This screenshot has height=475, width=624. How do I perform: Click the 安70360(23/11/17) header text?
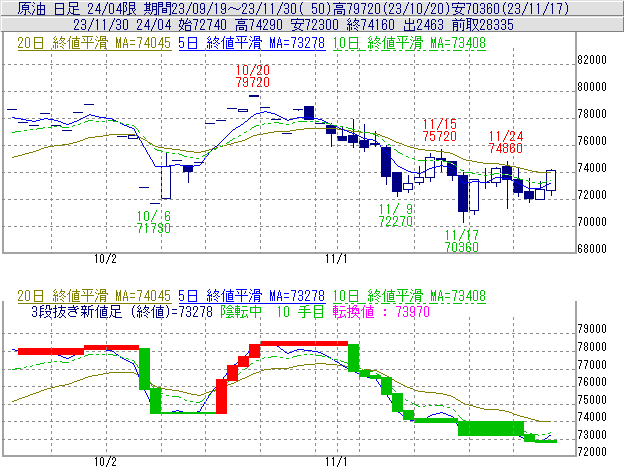511,8
